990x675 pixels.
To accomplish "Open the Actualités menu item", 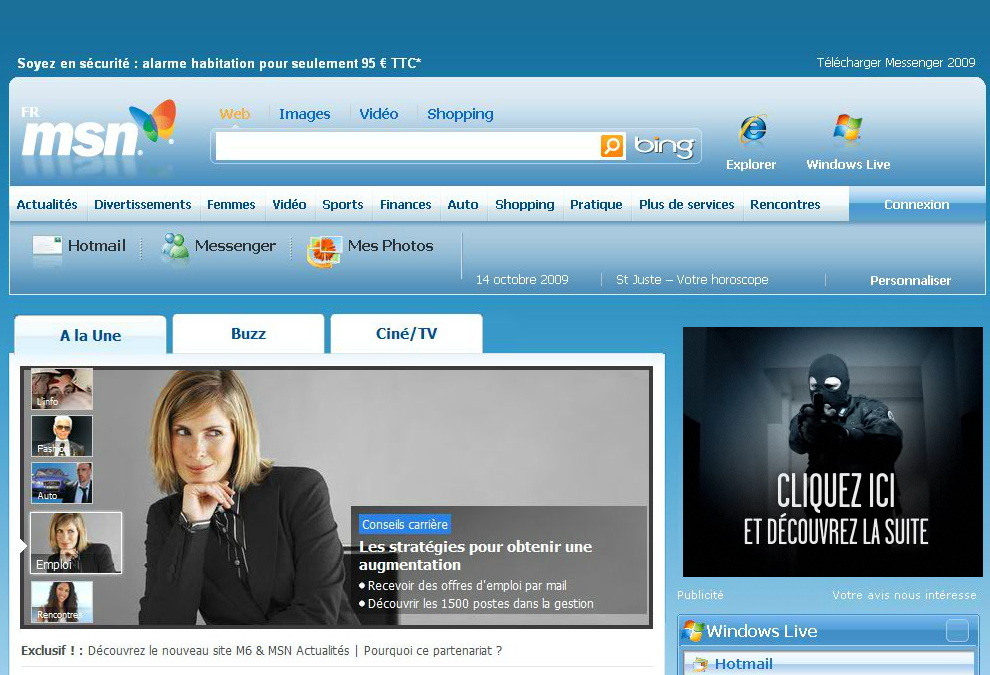I will point(47,204).
